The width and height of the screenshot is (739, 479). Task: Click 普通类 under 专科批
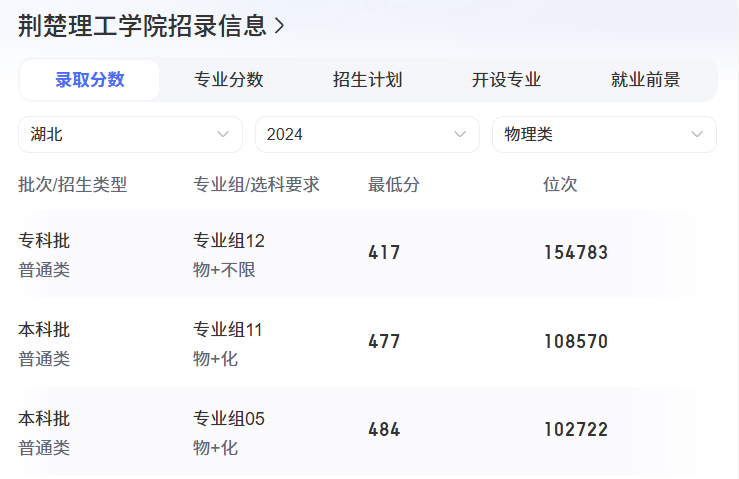click(x=44, y=270)
